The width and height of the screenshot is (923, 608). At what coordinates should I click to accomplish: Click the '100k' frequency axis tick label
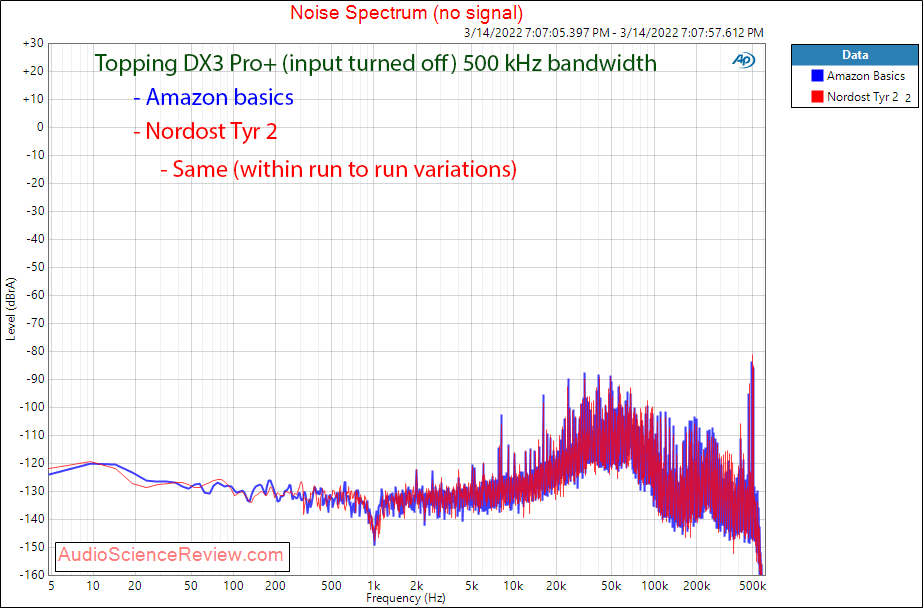tap(653, 586)
